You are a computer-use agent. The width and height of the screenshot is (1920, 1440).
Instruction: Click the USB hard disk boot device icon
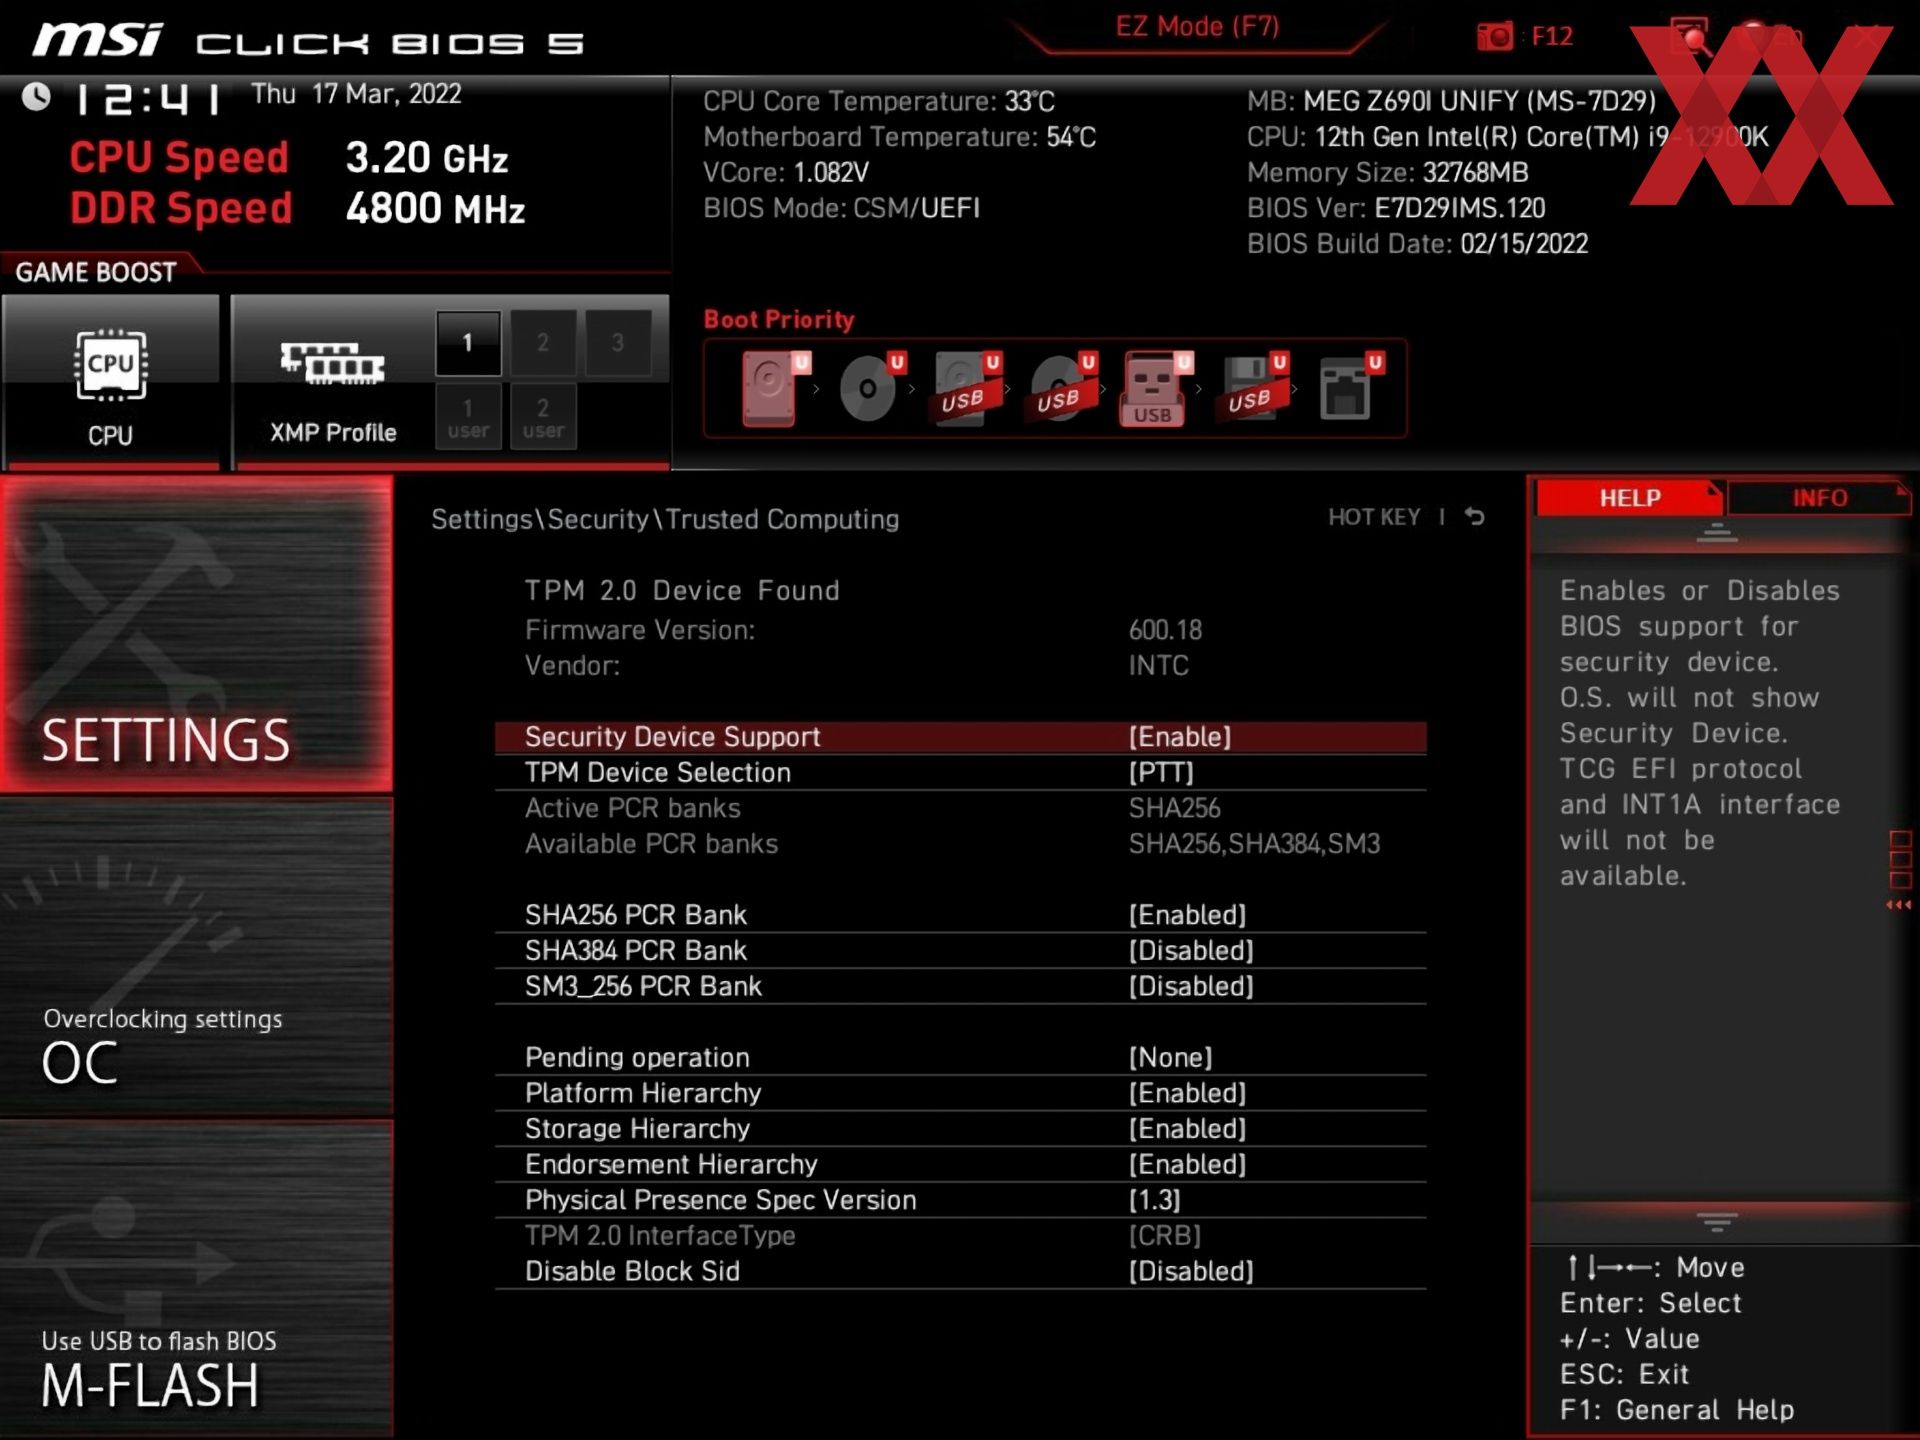(965, 388)
